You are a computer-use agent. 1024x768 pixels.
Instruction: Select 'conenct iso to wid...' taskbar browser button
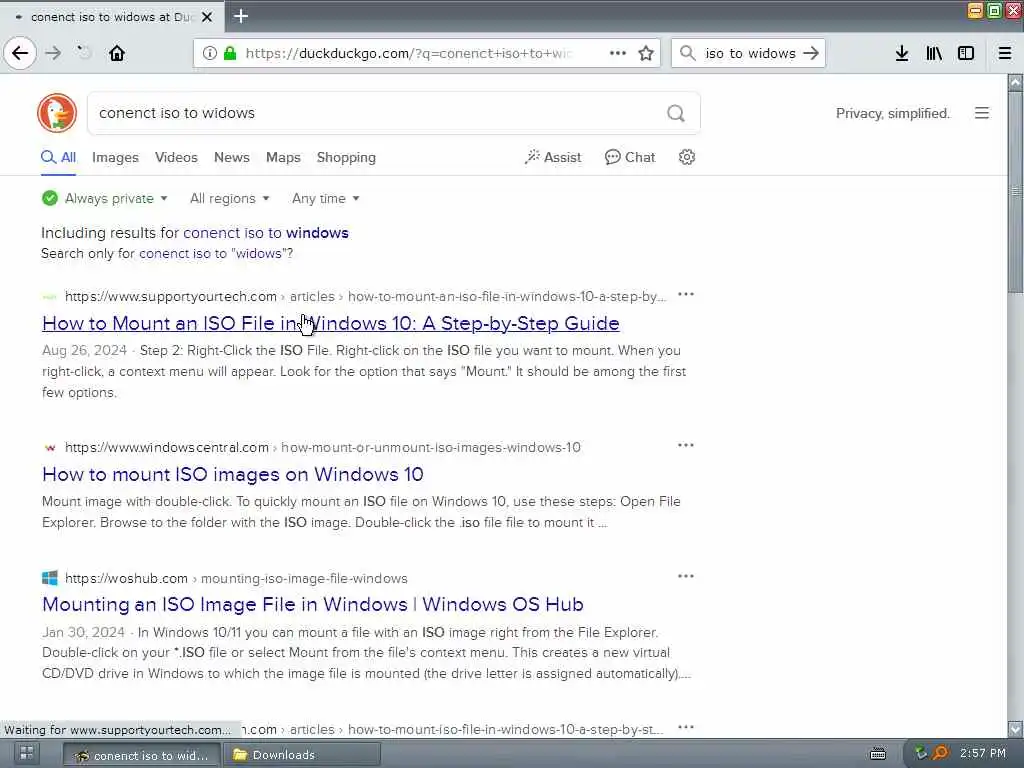click(142, 755)
